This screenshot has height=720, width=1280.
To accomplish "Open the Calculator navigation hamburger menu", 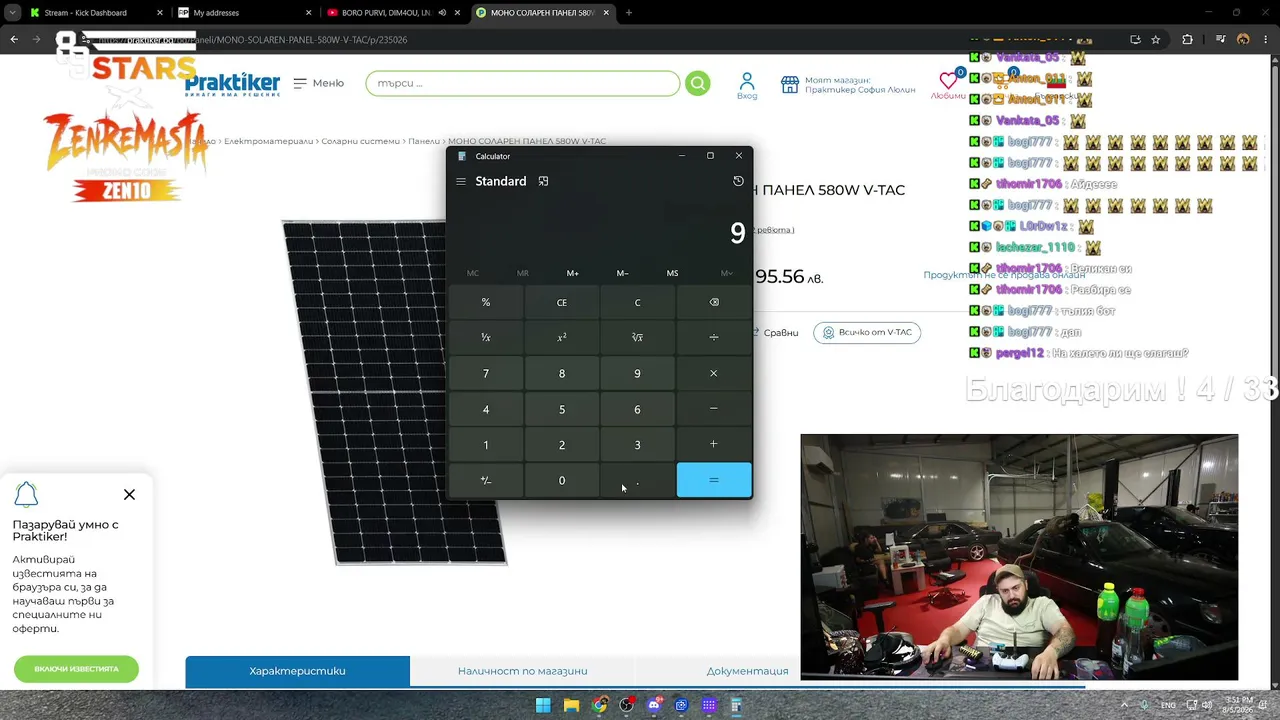I will pos(460,181).
